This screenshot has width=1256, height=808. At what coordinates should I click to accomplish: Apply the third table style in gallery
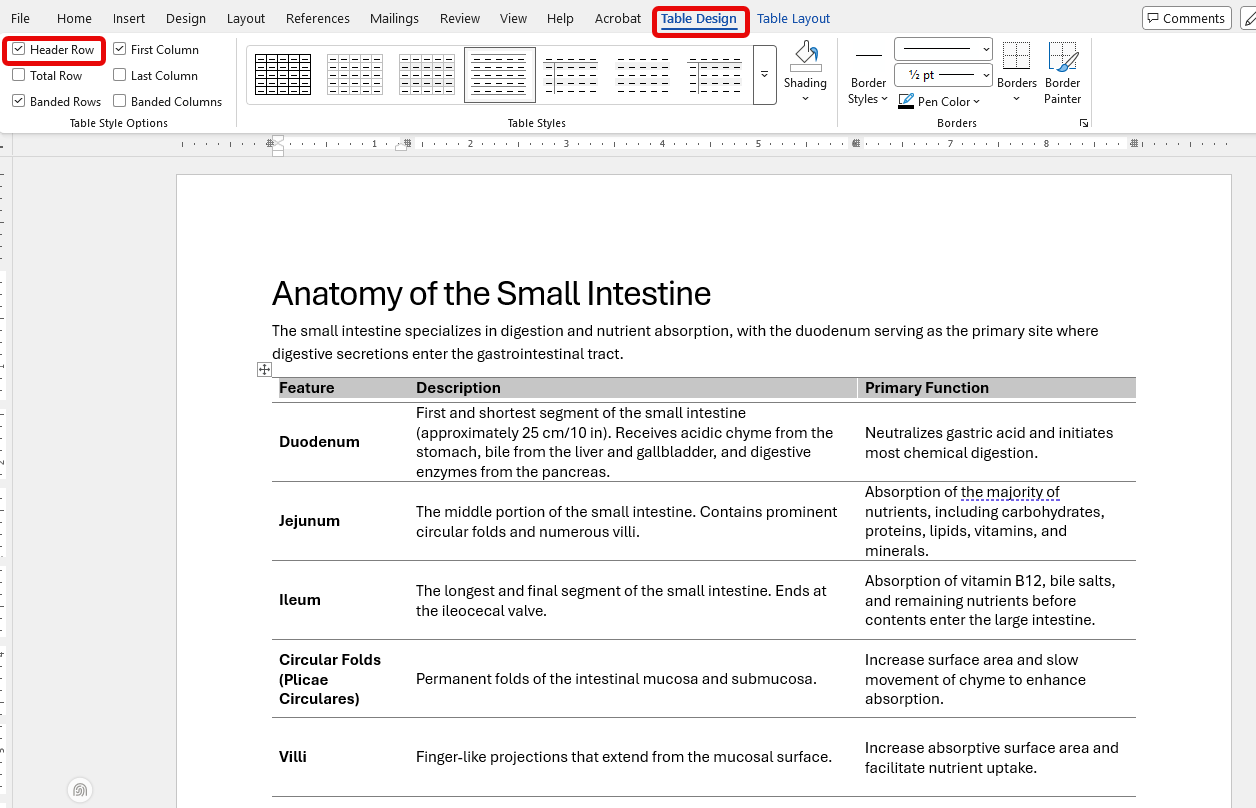(427, 75)
